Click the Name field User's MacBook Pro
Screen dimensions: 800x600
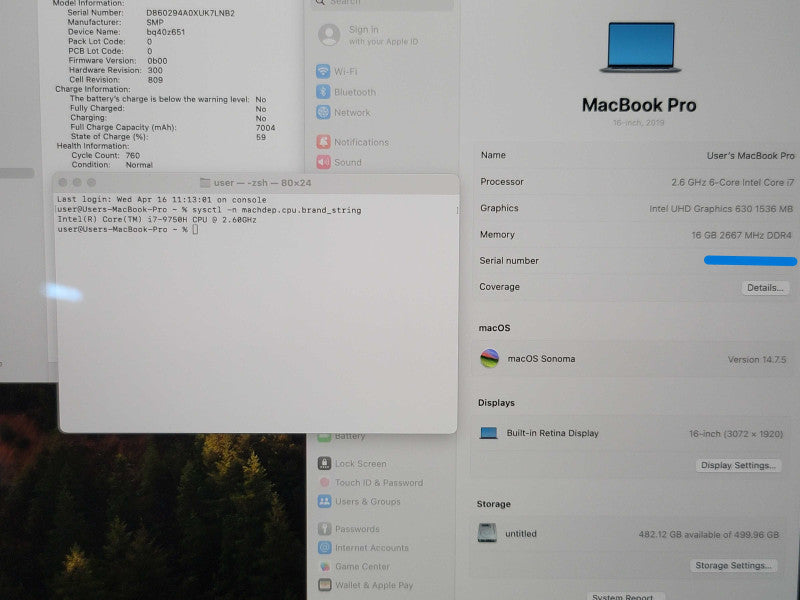tap(751, 156)
